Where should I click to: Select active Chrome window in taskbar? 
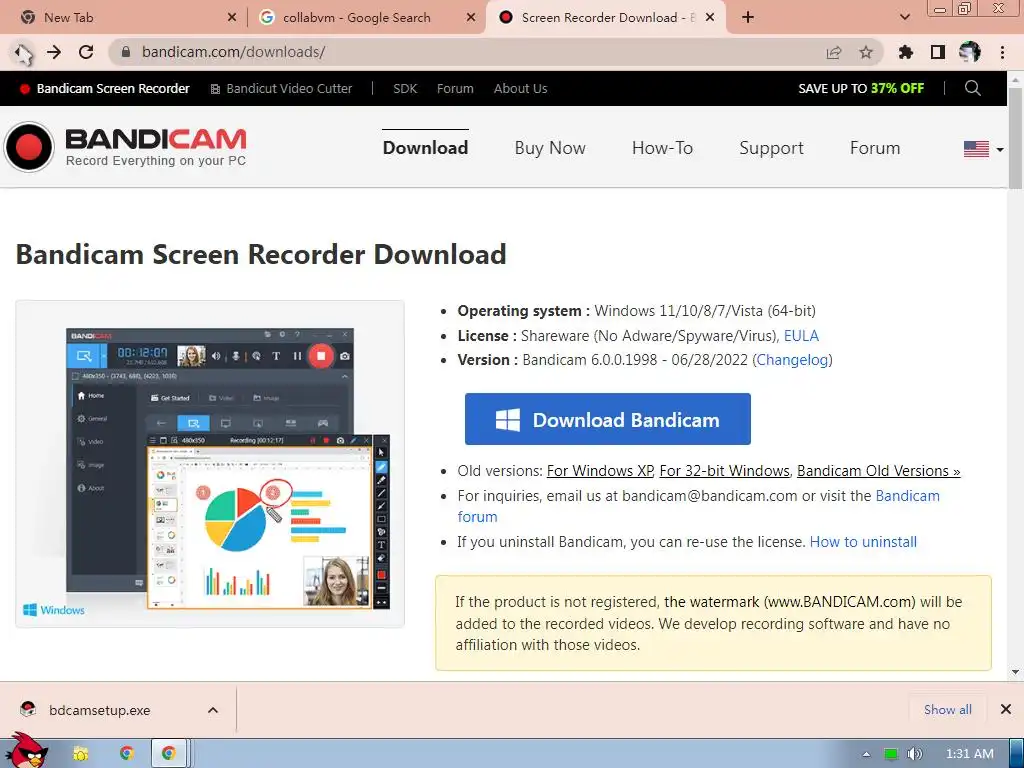pos(169,754)
